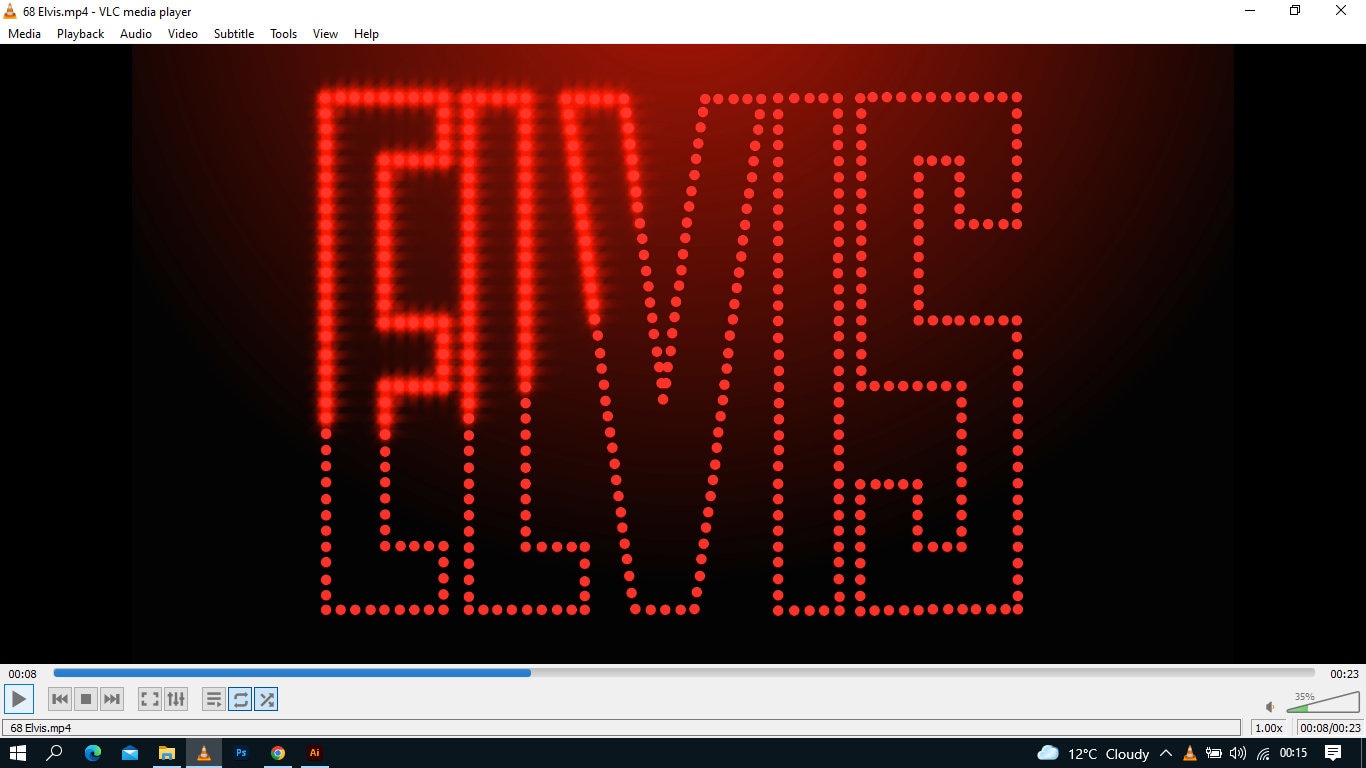Select VLC taskbar icon
Viewport: 1366px width, 768px height.
[204, 753]
